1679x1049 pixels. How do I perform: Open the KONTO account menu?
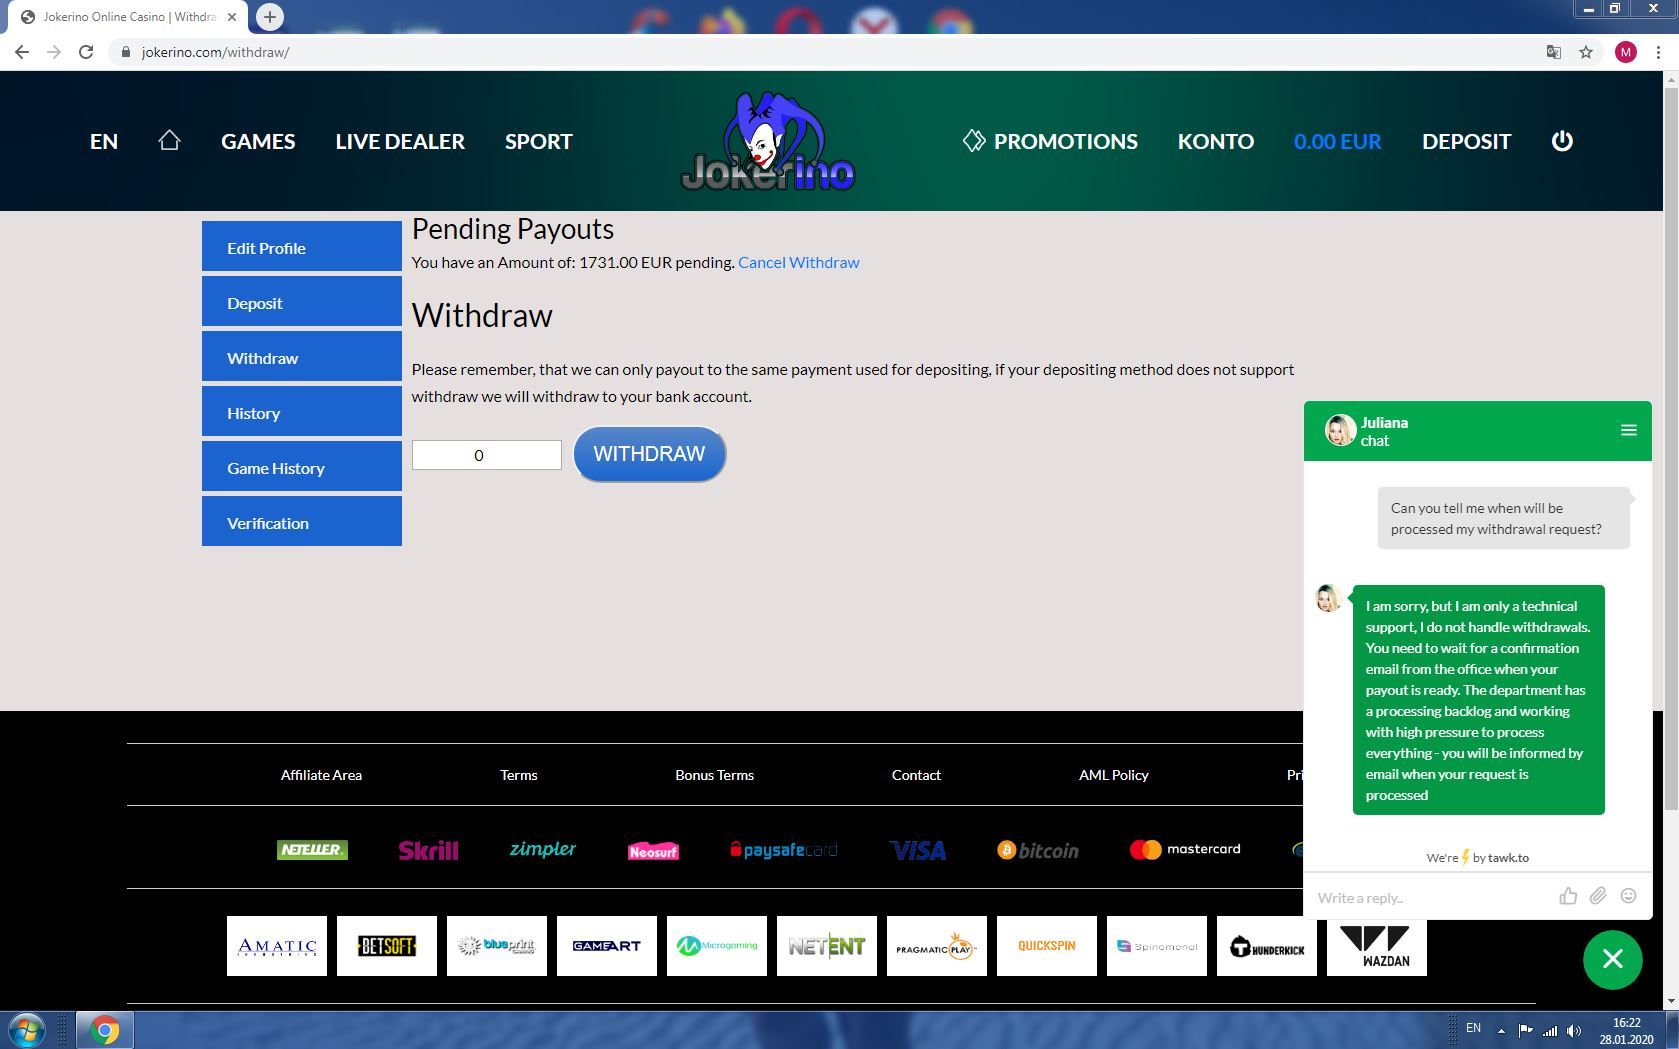pos(1215,141)
